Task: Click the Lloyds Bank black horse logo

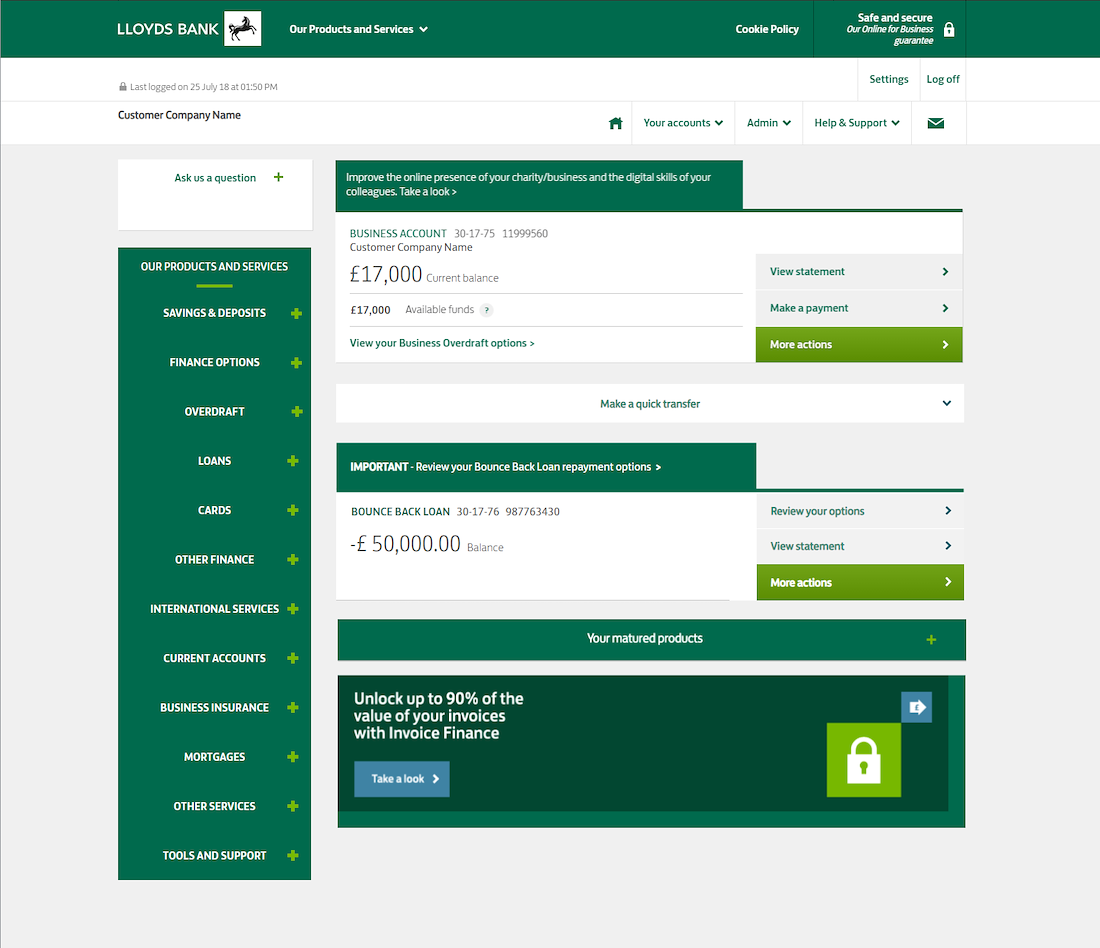Action: tap(242, 29)
